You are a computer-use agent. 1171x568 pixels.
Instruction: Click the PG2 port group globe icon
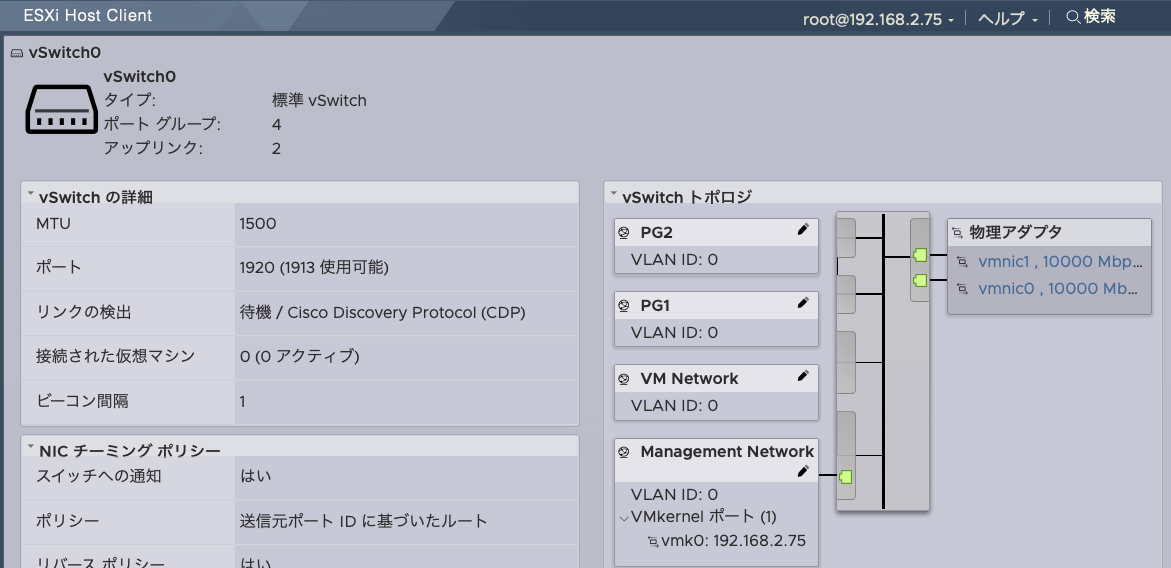(624, 233)
